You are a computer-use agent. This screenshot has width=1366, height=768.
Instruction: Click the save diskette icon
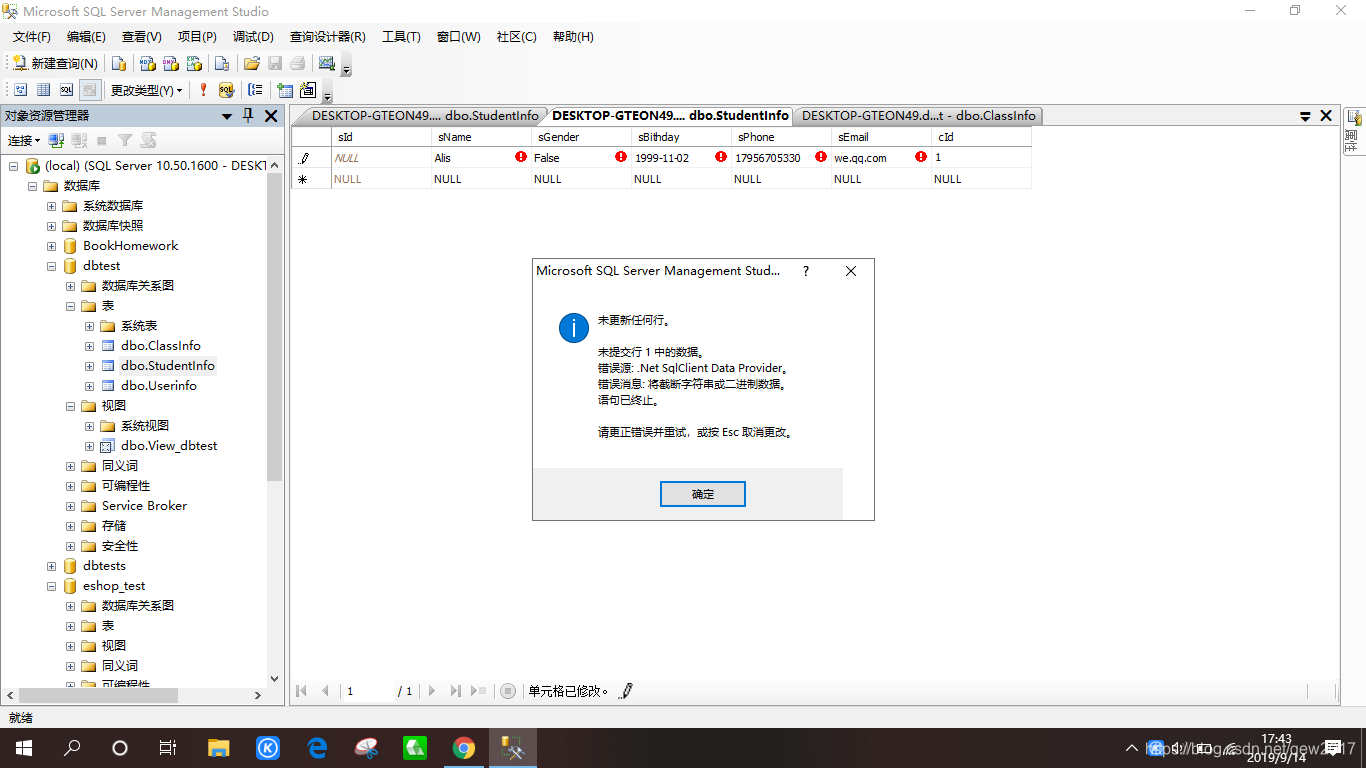[274, 63]
